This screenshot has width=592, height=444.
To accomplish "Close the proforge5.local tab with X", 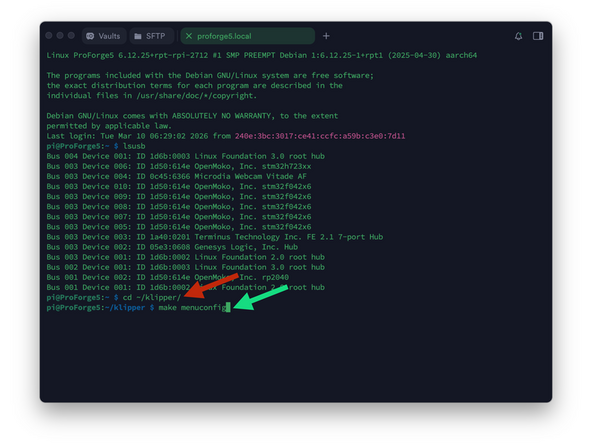I will [189, 36].
